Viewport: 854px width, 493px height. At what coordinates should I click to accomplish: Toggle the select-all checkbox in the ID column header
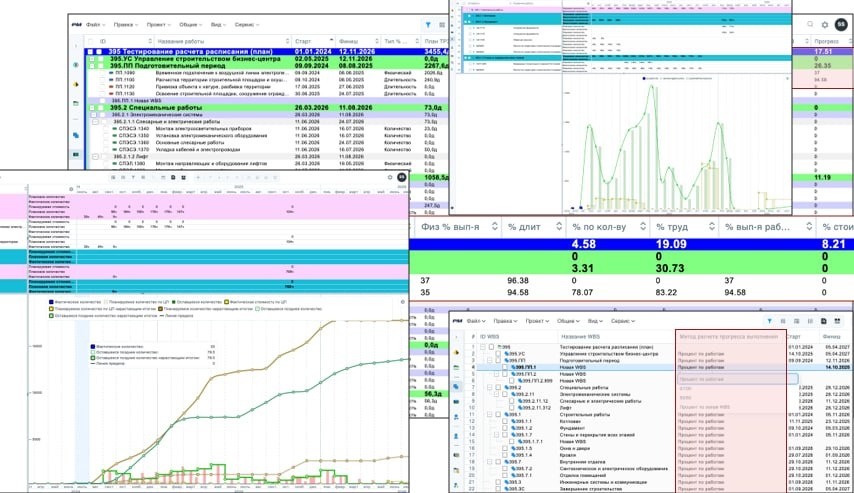pyautogui.click(x=90, y=41)
